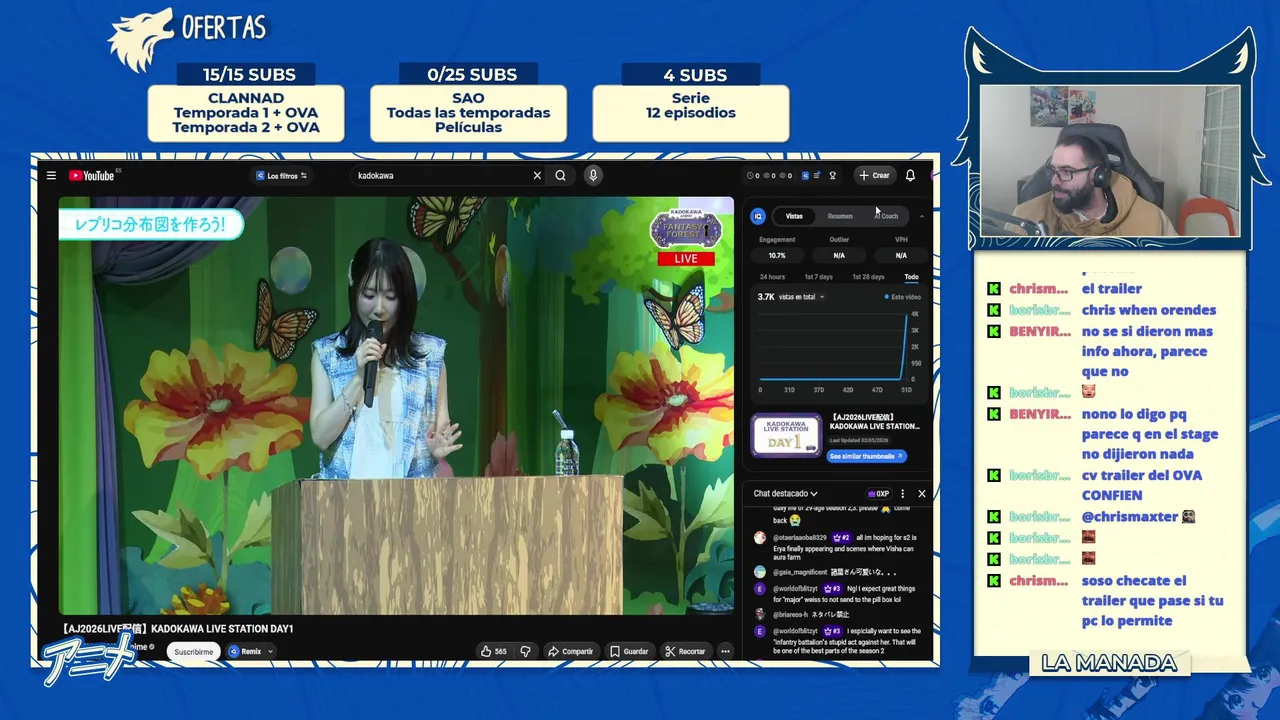
Task: Open the 'Los filtros' filter button
Action: (281, 175)
